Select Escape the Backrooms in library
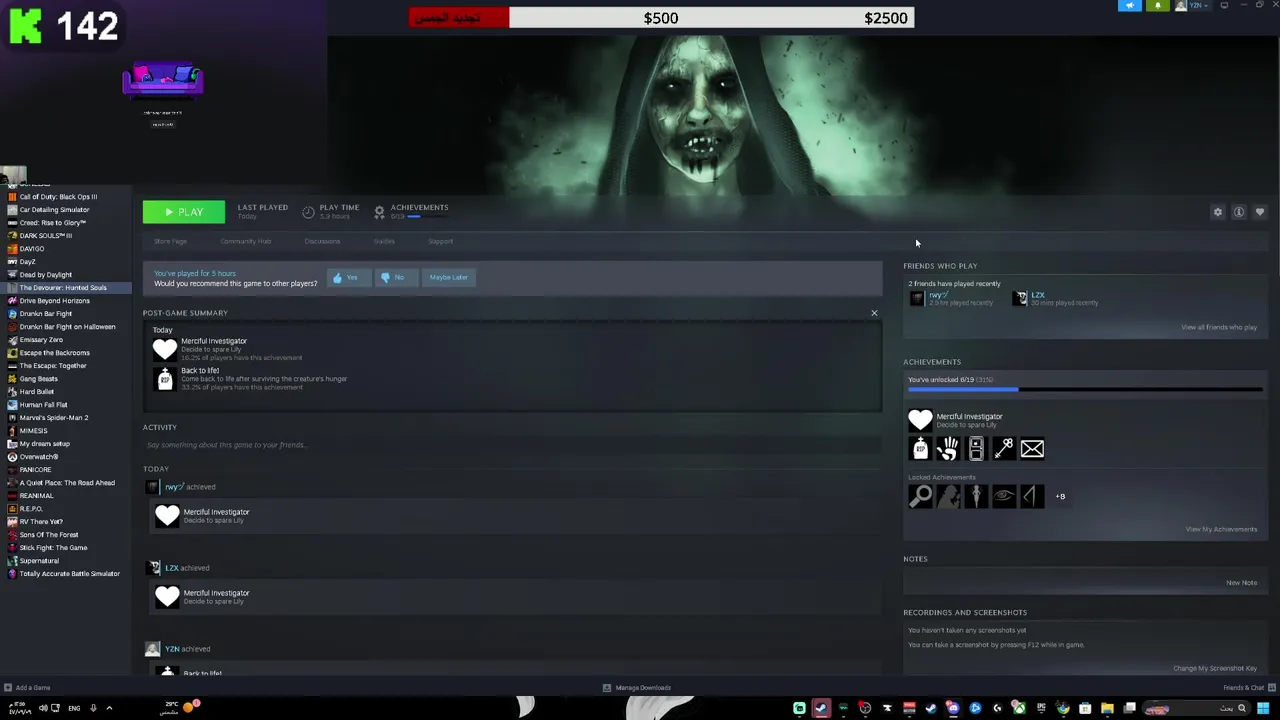 tap(54, 353)
